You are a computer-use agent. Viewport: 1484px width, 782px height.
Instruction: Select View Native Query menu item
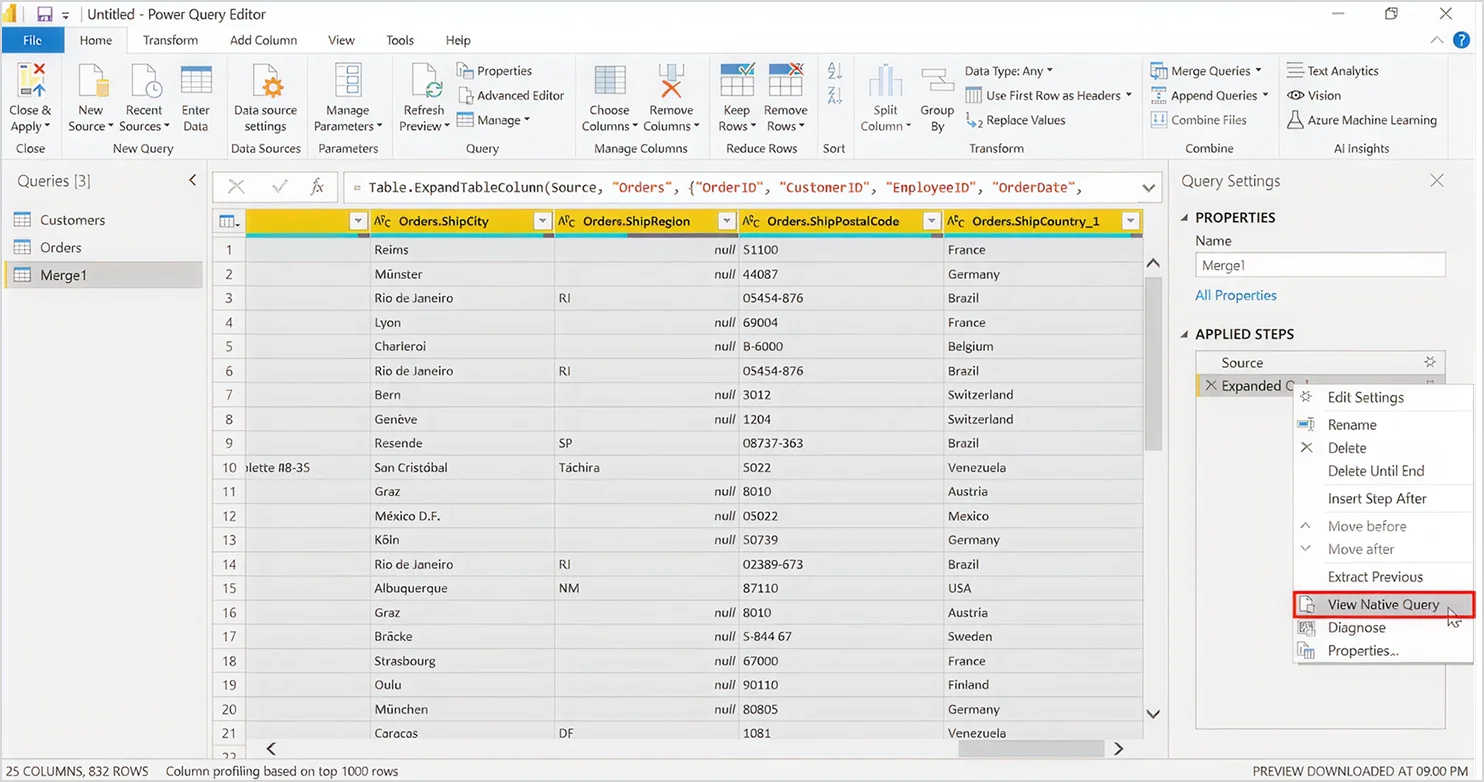click(1383, 604)
